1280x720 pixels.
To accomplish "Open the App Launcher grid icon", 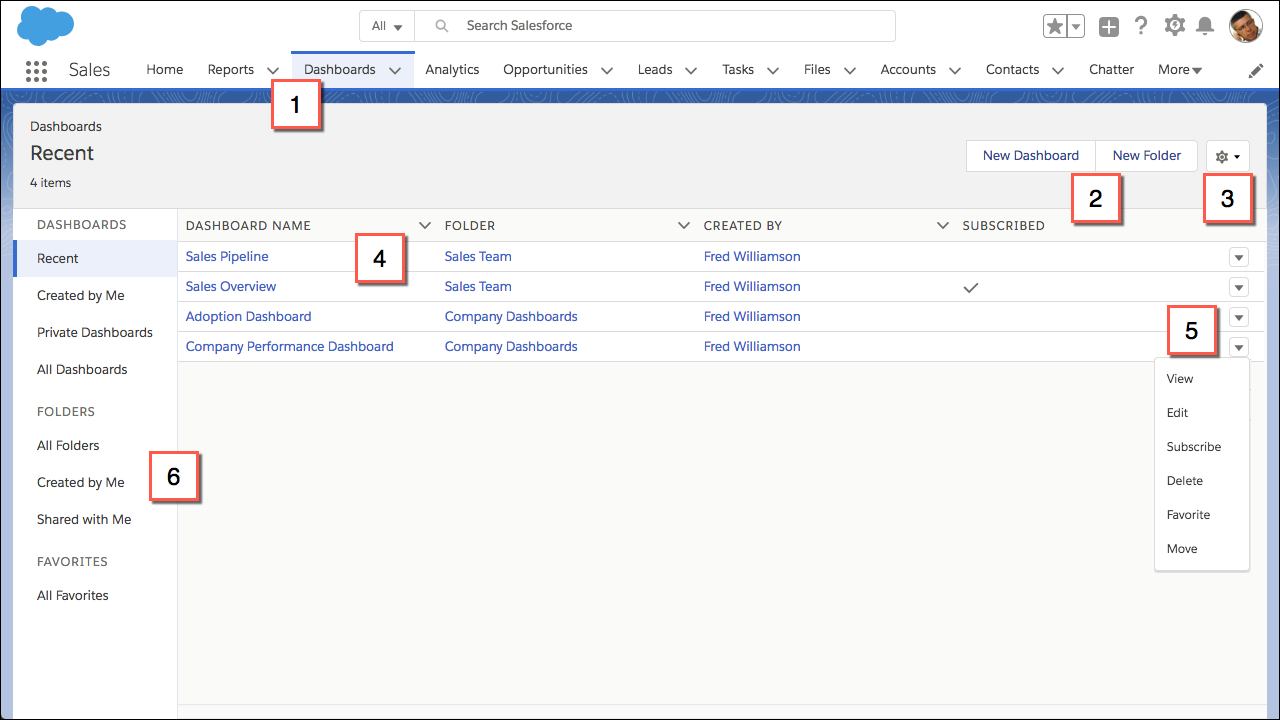I will tap(36, 70).
